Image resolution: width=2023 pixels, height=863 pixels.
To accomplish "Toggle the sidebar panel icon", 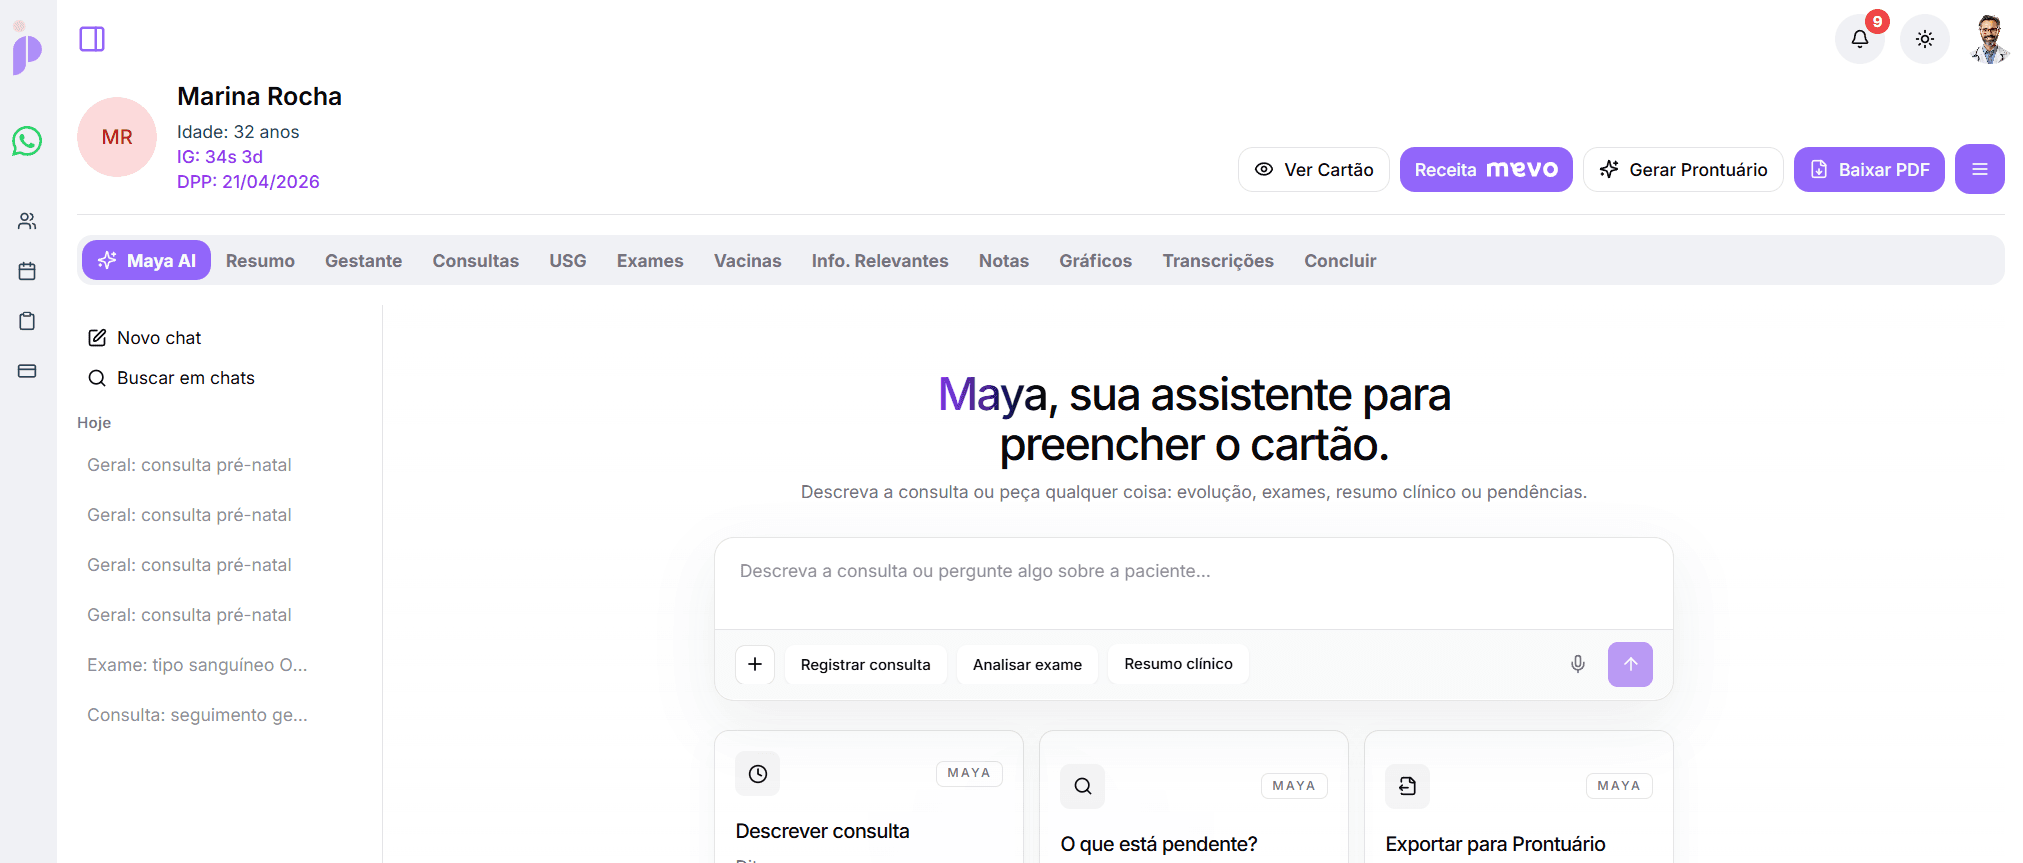I will (x=92, y=39).
